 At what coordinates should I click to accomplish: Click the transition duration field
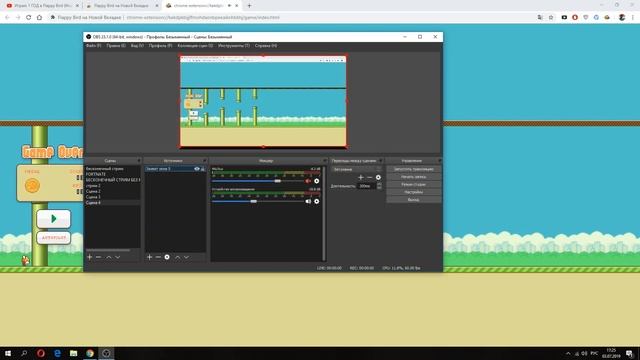point(367,186)
